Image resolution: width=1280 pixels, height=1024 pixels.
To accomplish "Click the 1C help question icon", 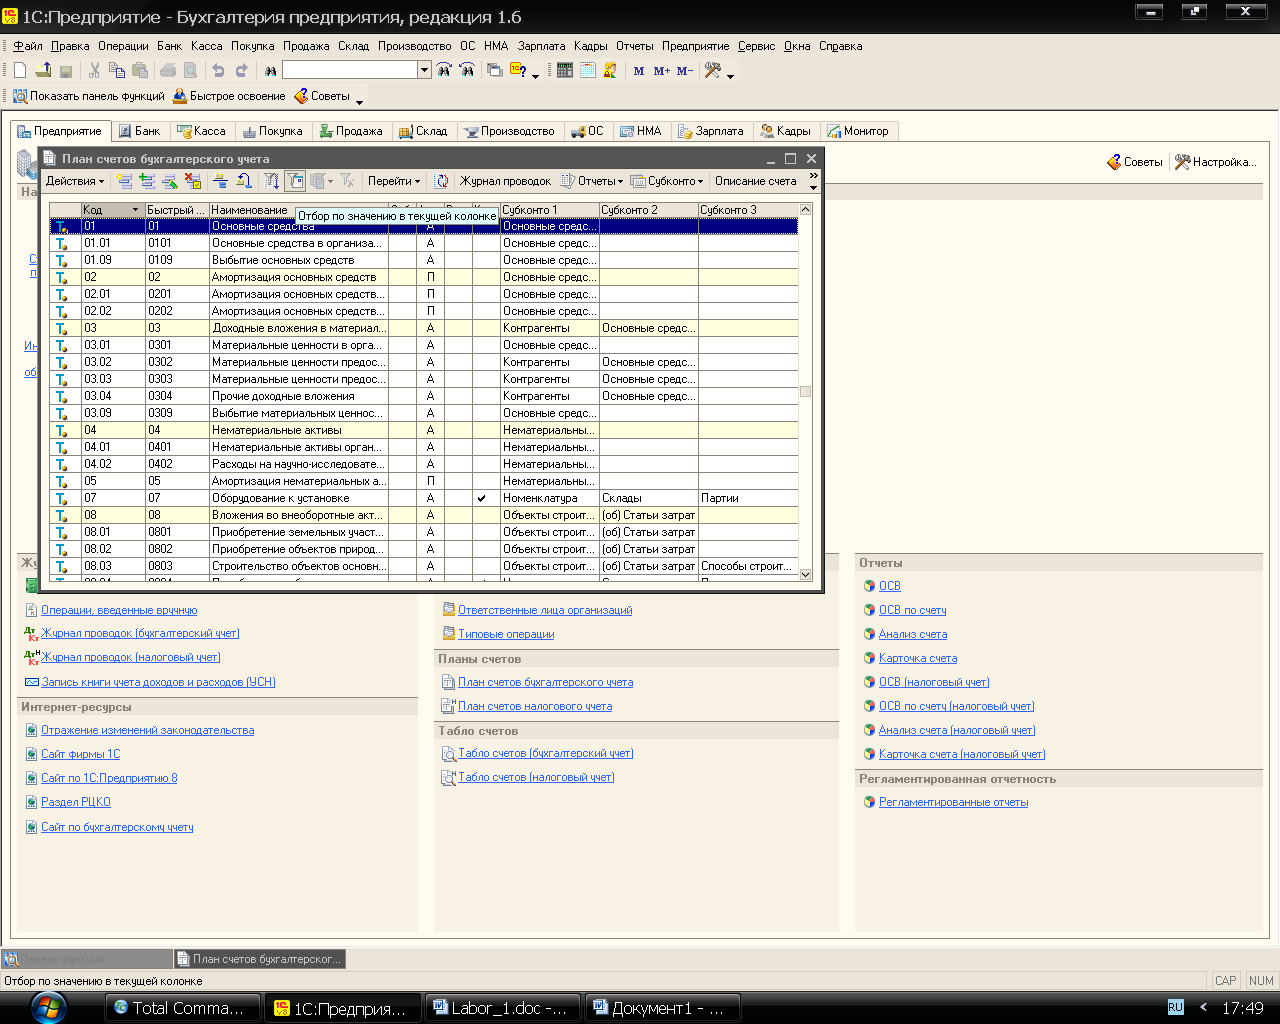I will 518,70.
